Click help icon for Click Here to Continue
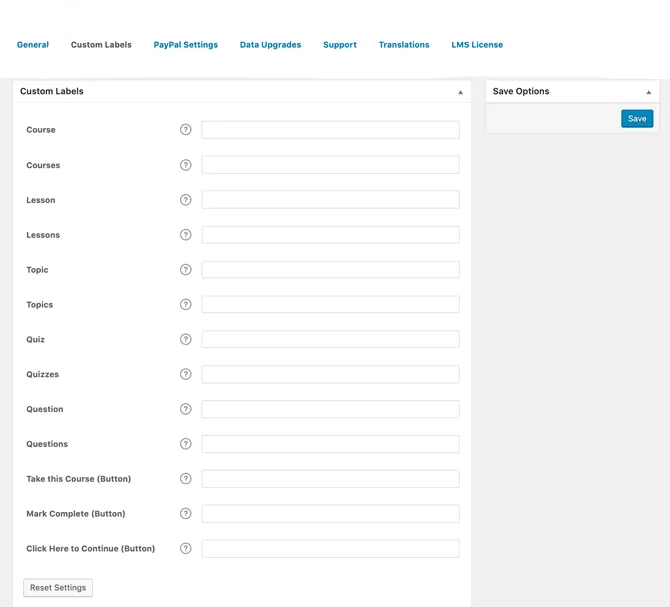 [x=185, y=549]
